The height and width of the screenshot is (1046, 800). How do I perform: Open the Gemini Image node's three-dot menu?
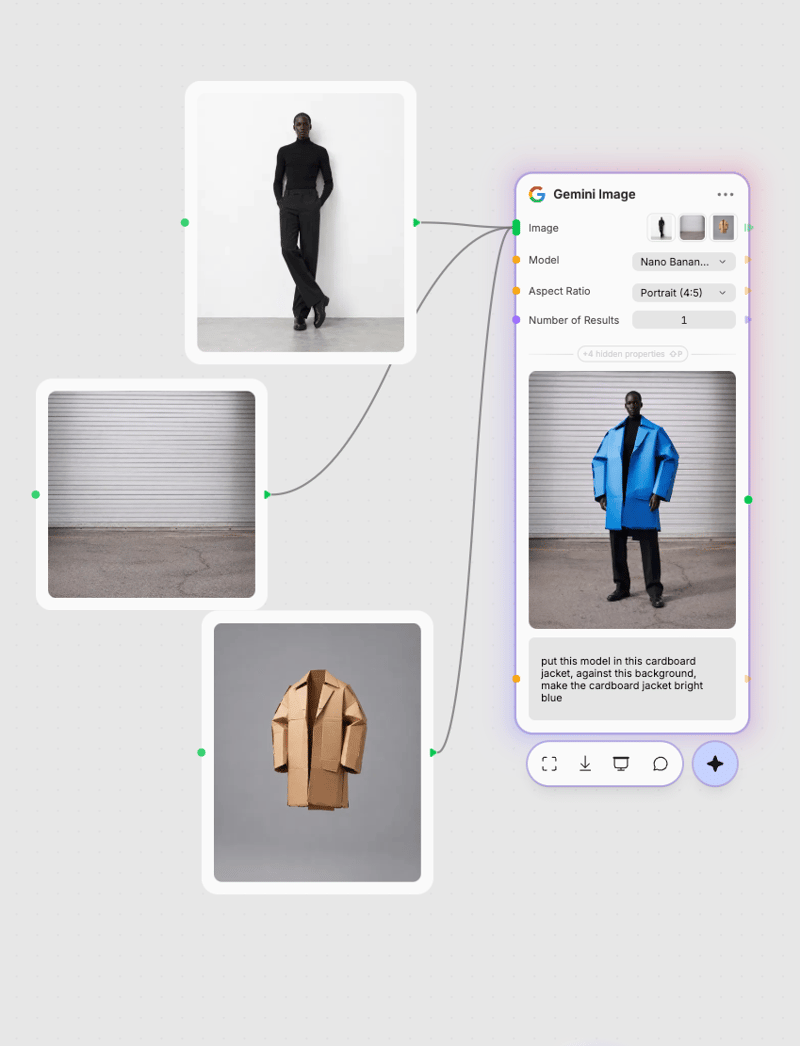point(725,195)
